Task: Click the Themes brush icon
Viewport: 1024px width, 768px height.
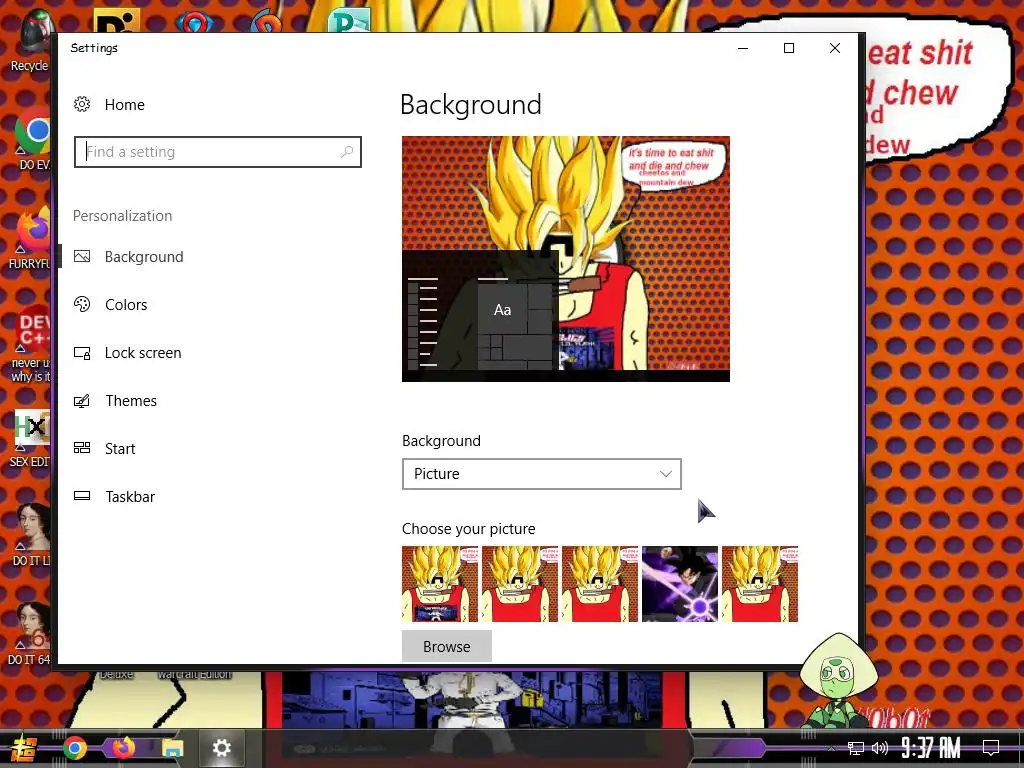Action: pyautogui.click(x=82, y=401)
